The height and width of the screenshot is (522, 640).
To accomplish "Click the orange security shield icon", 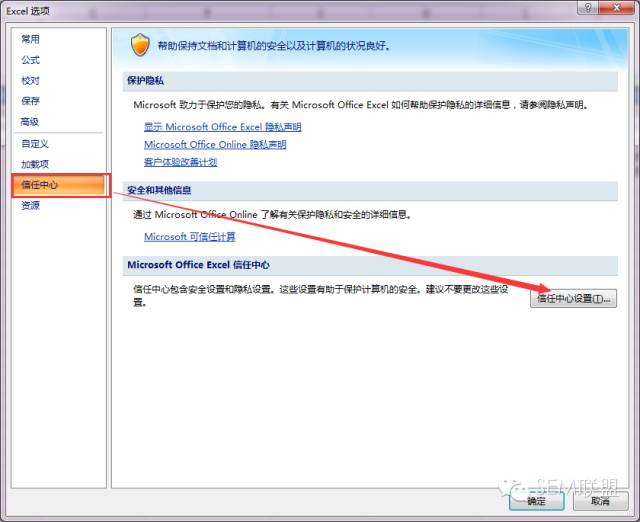I will click(x=140, y=45).
